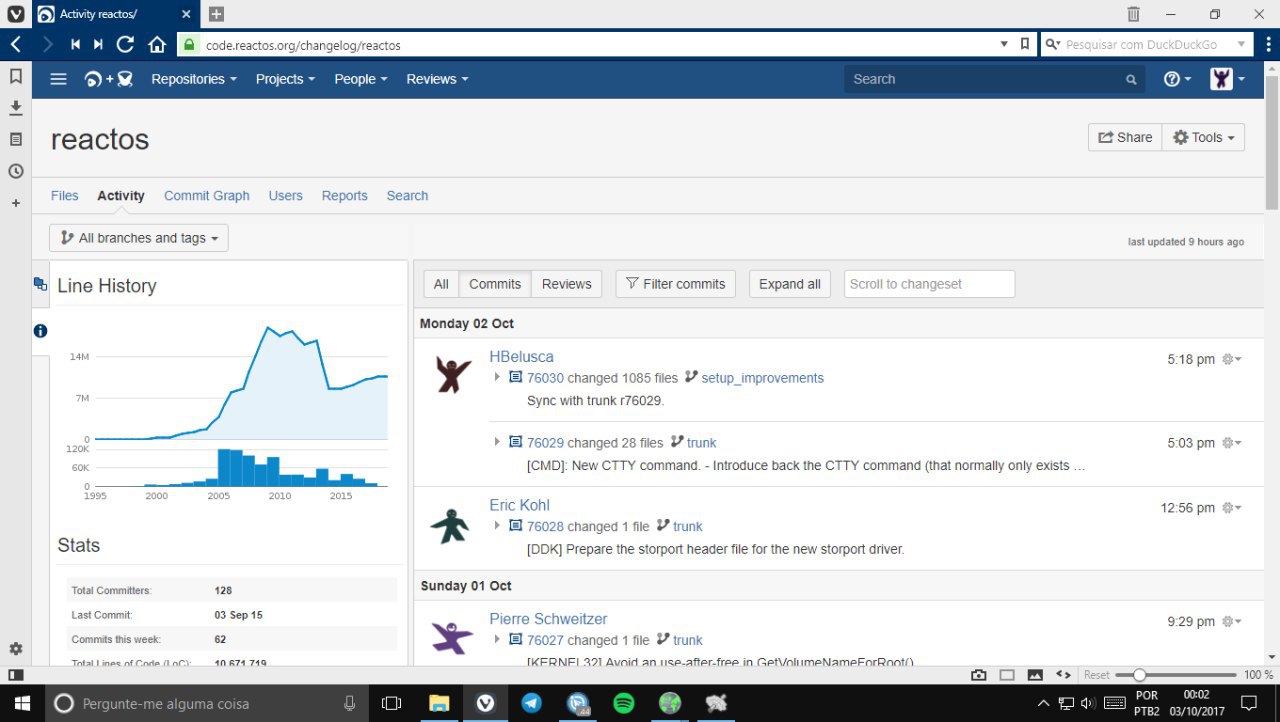
Task: Toggle the side panel visibility
Action: [16, 675]
